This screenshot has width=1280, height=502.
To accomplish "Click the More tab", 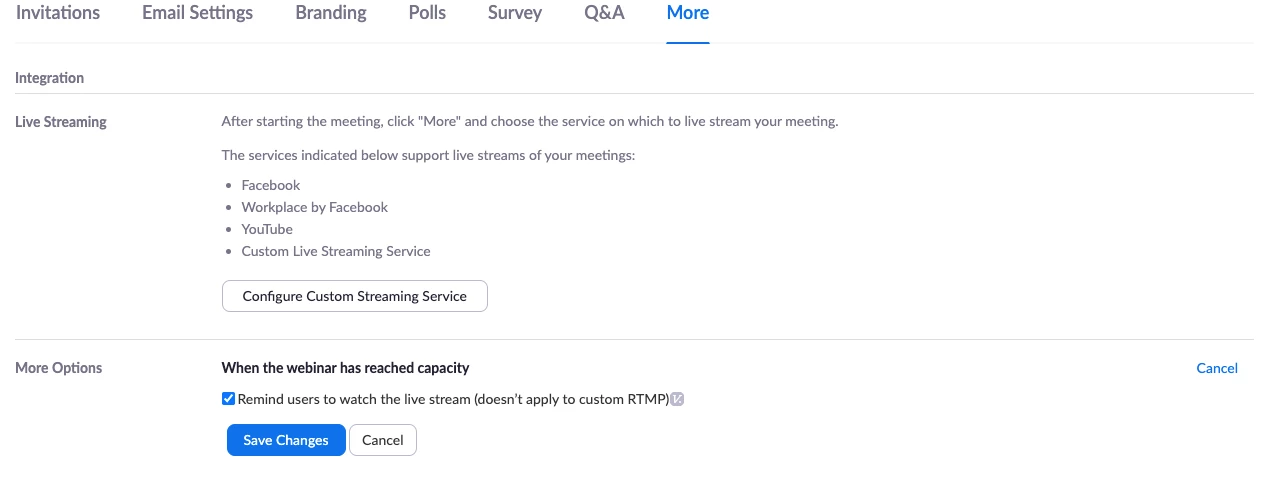I will (688, 13).
